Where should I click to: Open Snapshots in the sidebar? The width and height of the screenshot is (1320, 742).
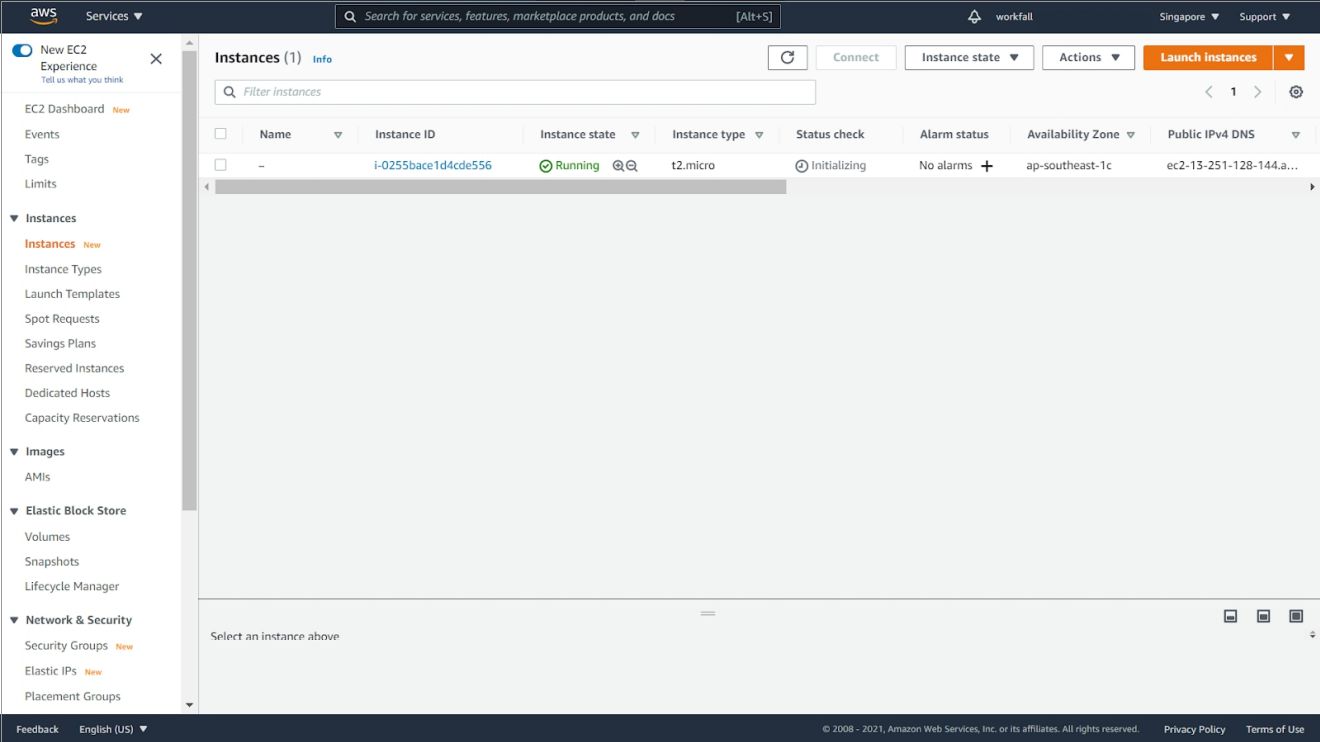[x=52, y=562]
